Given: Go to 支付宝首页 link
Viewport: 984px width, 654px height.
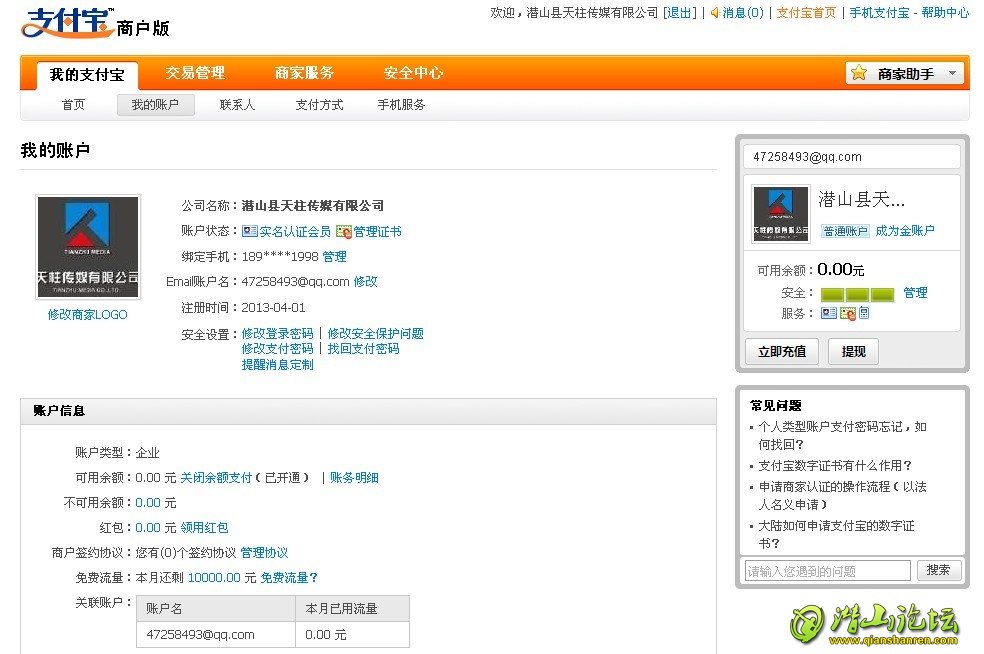Looking at the screenshot, I should click(806, 13).
